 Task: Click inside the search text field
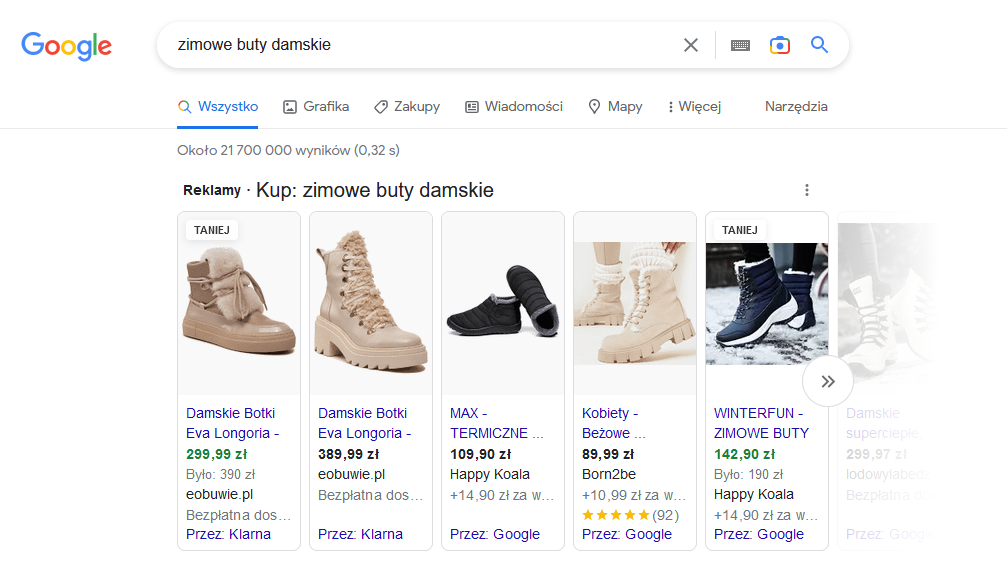pyautogui.click(x=420, y=45)
